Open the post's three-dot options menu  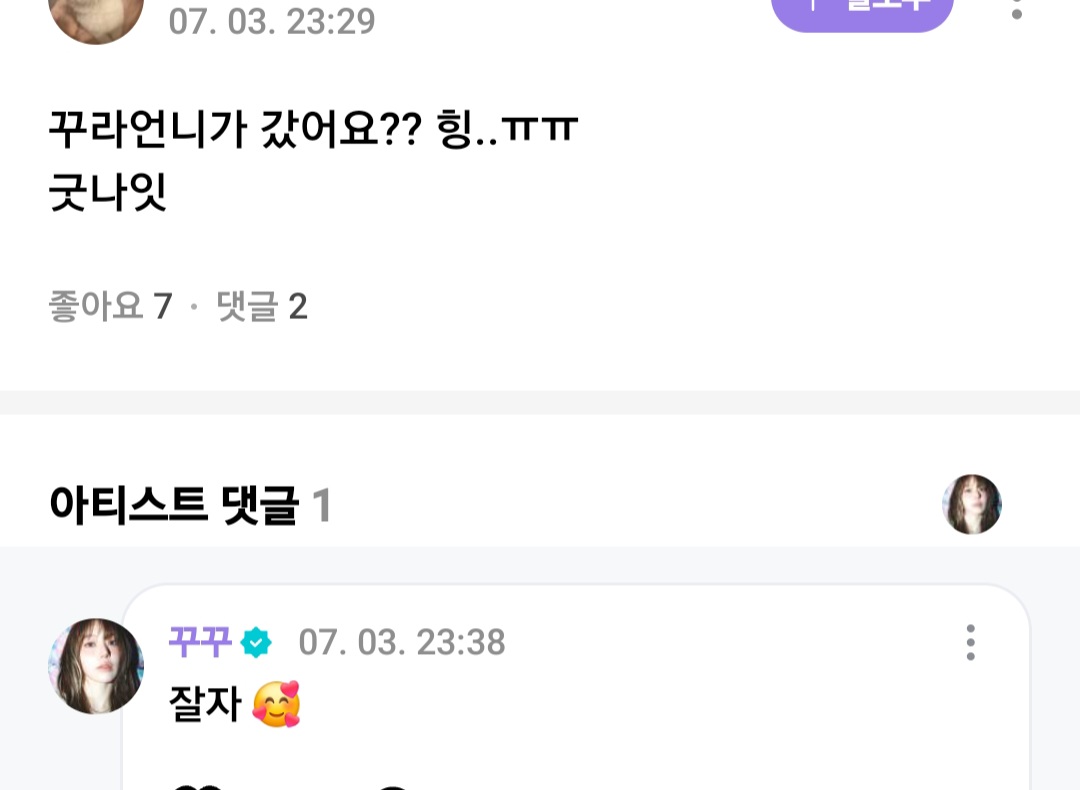tap(1017, 10)
